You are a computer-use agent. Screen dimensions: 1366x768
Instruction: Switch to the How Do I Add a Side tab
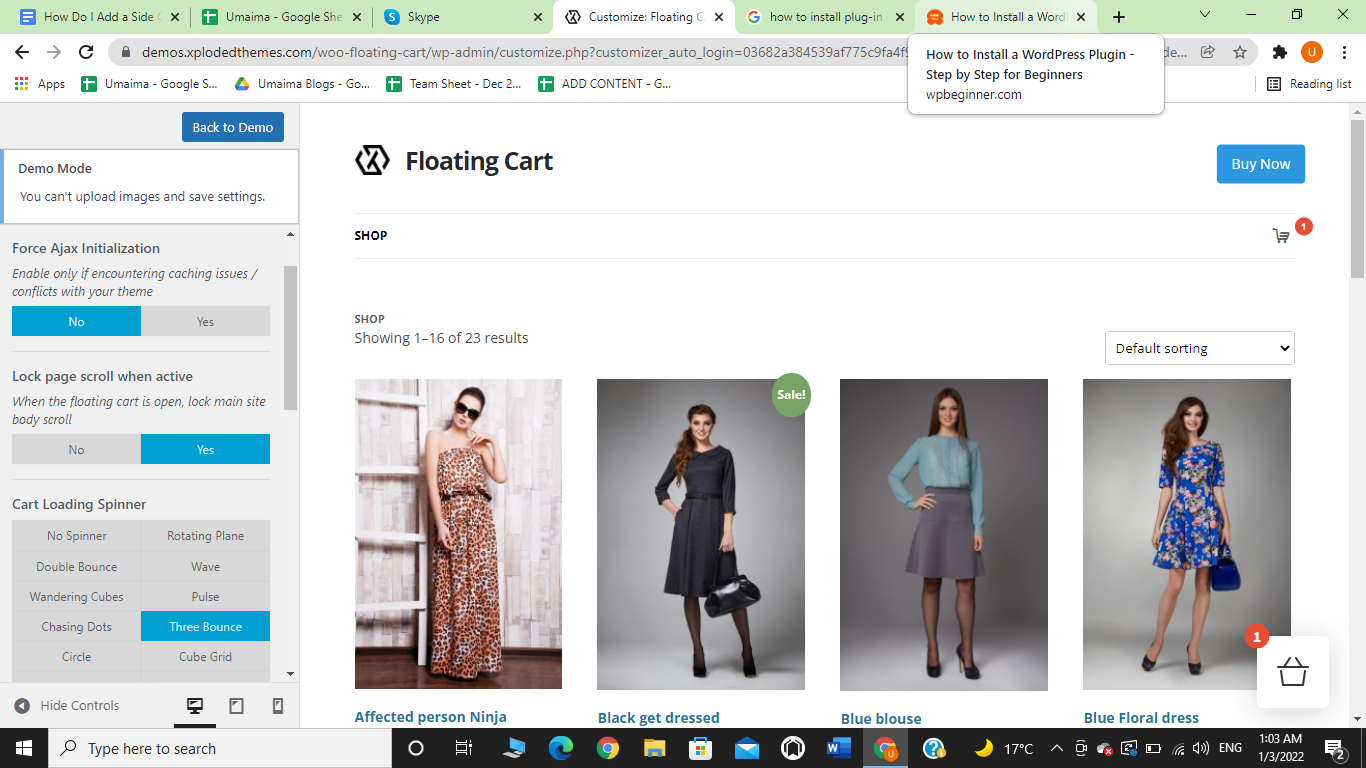[98, 17]
